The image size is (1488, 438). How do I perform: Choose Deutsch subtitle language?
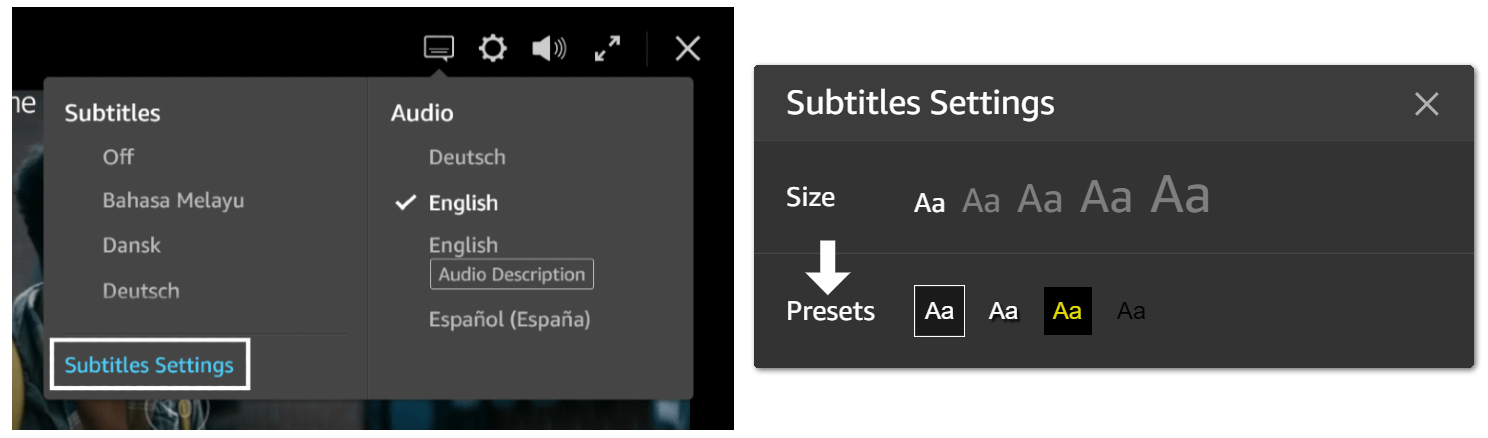tap(141, 291)
